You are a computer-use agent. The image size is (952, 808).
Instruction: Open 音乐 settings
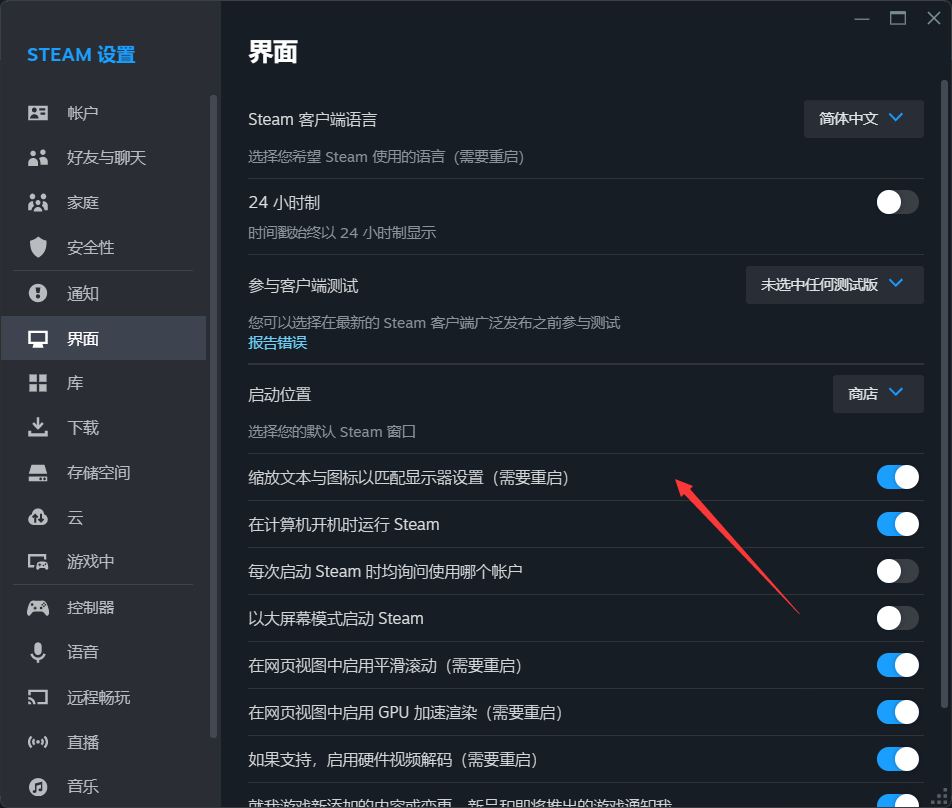pos(104,787)
